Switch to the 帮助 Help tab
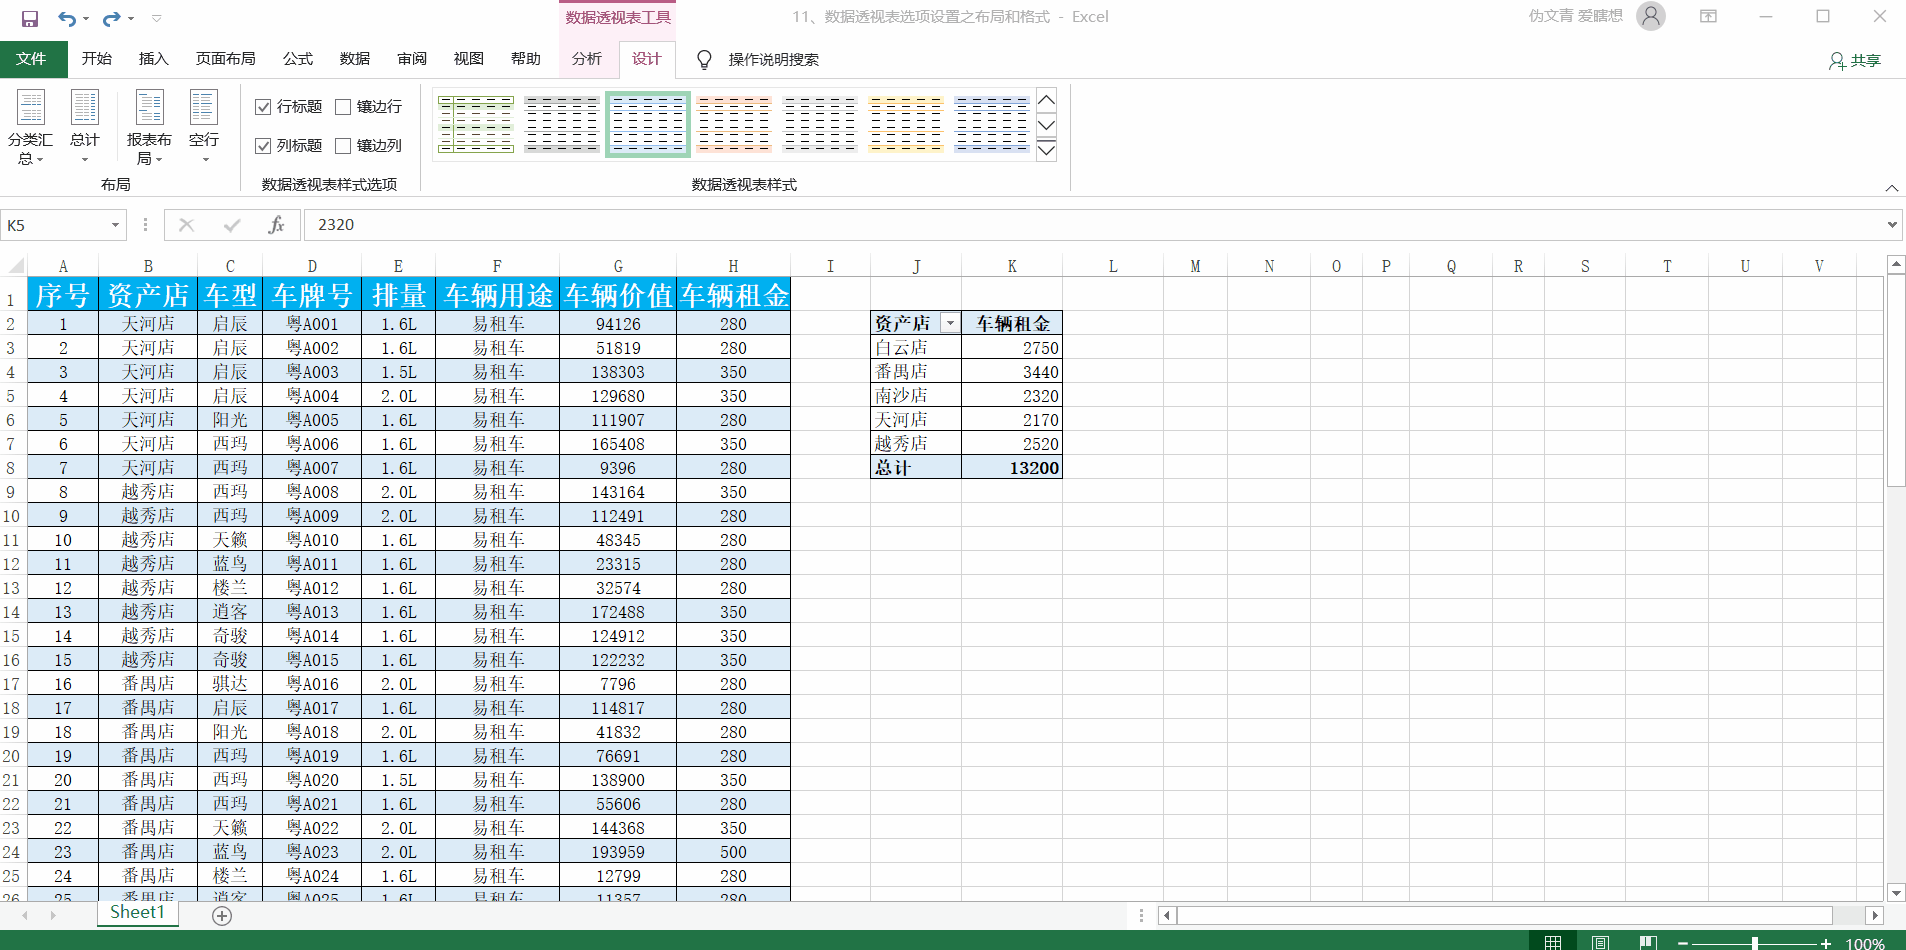Image resolution: width=1906 pixels, height=950 pixels. 526,59
